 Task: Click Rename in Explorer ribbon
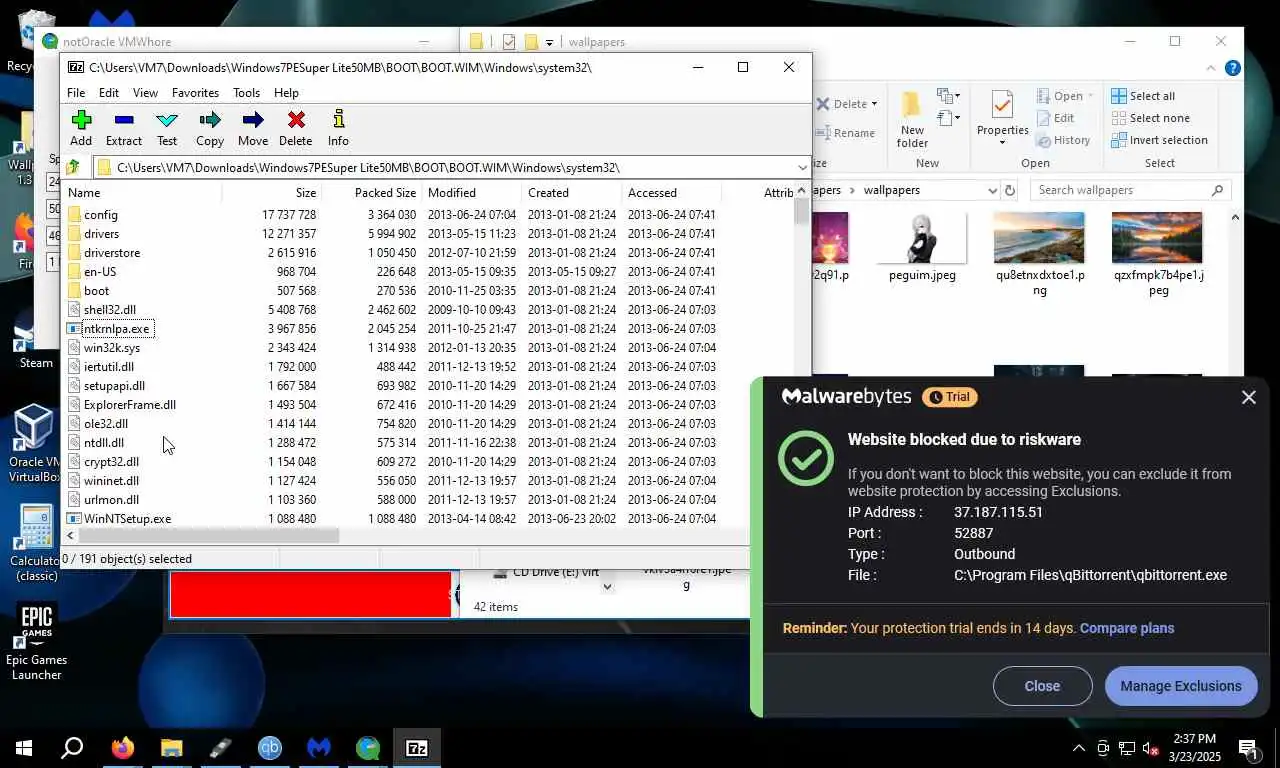846,133
